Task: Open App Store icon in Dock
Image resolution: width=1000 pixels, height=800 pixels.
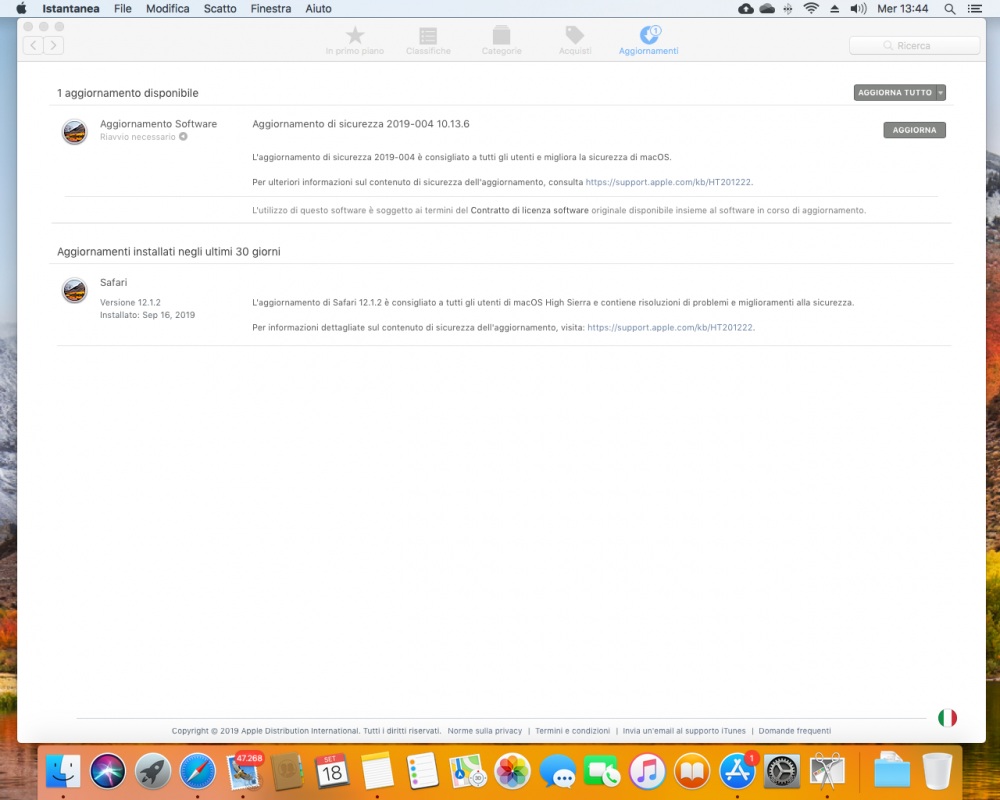Action: click(x=737, y=771)
